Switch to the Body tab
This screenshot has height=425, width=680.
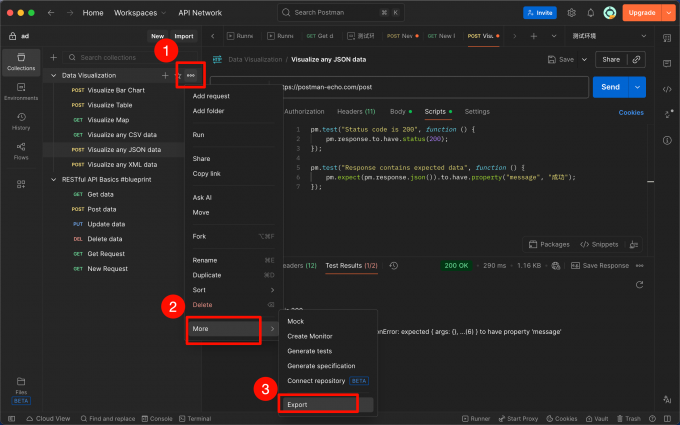pos(401,112)
